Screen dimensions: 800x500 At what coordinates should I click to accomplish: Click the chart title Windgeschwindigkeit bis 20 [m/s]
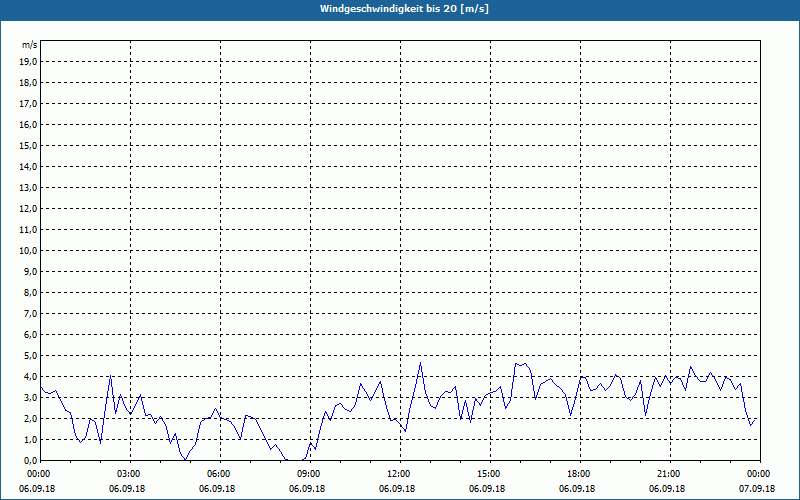[x=404, y=9]
